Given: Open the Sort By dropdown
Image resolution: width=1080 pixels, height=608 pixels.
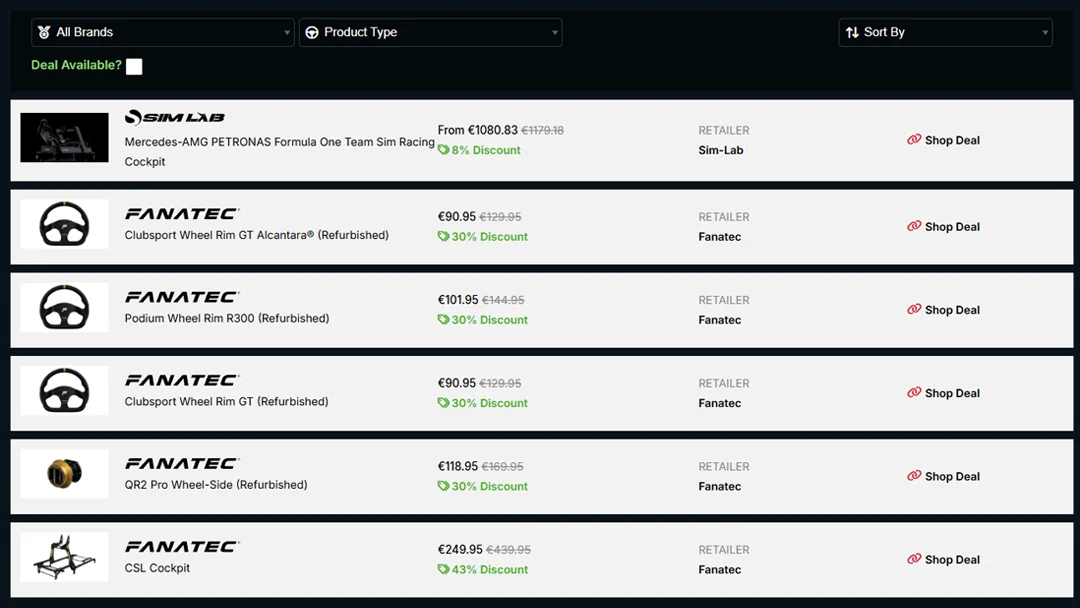Looking at the screenshot, I should click(x=945, y=32).
